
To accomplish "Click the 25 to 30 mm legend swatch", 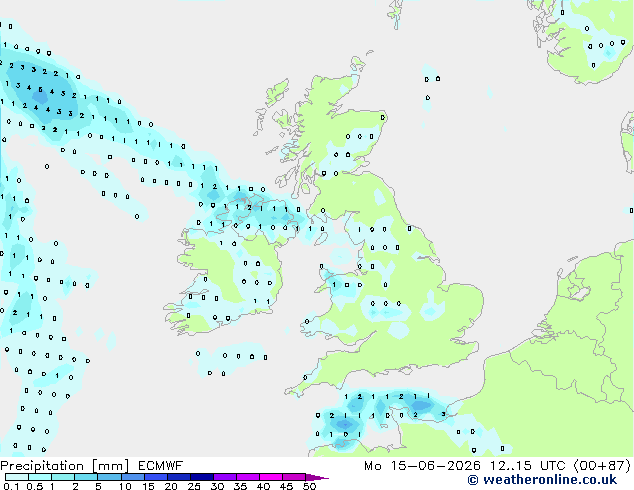I will [x=201, y=477].
